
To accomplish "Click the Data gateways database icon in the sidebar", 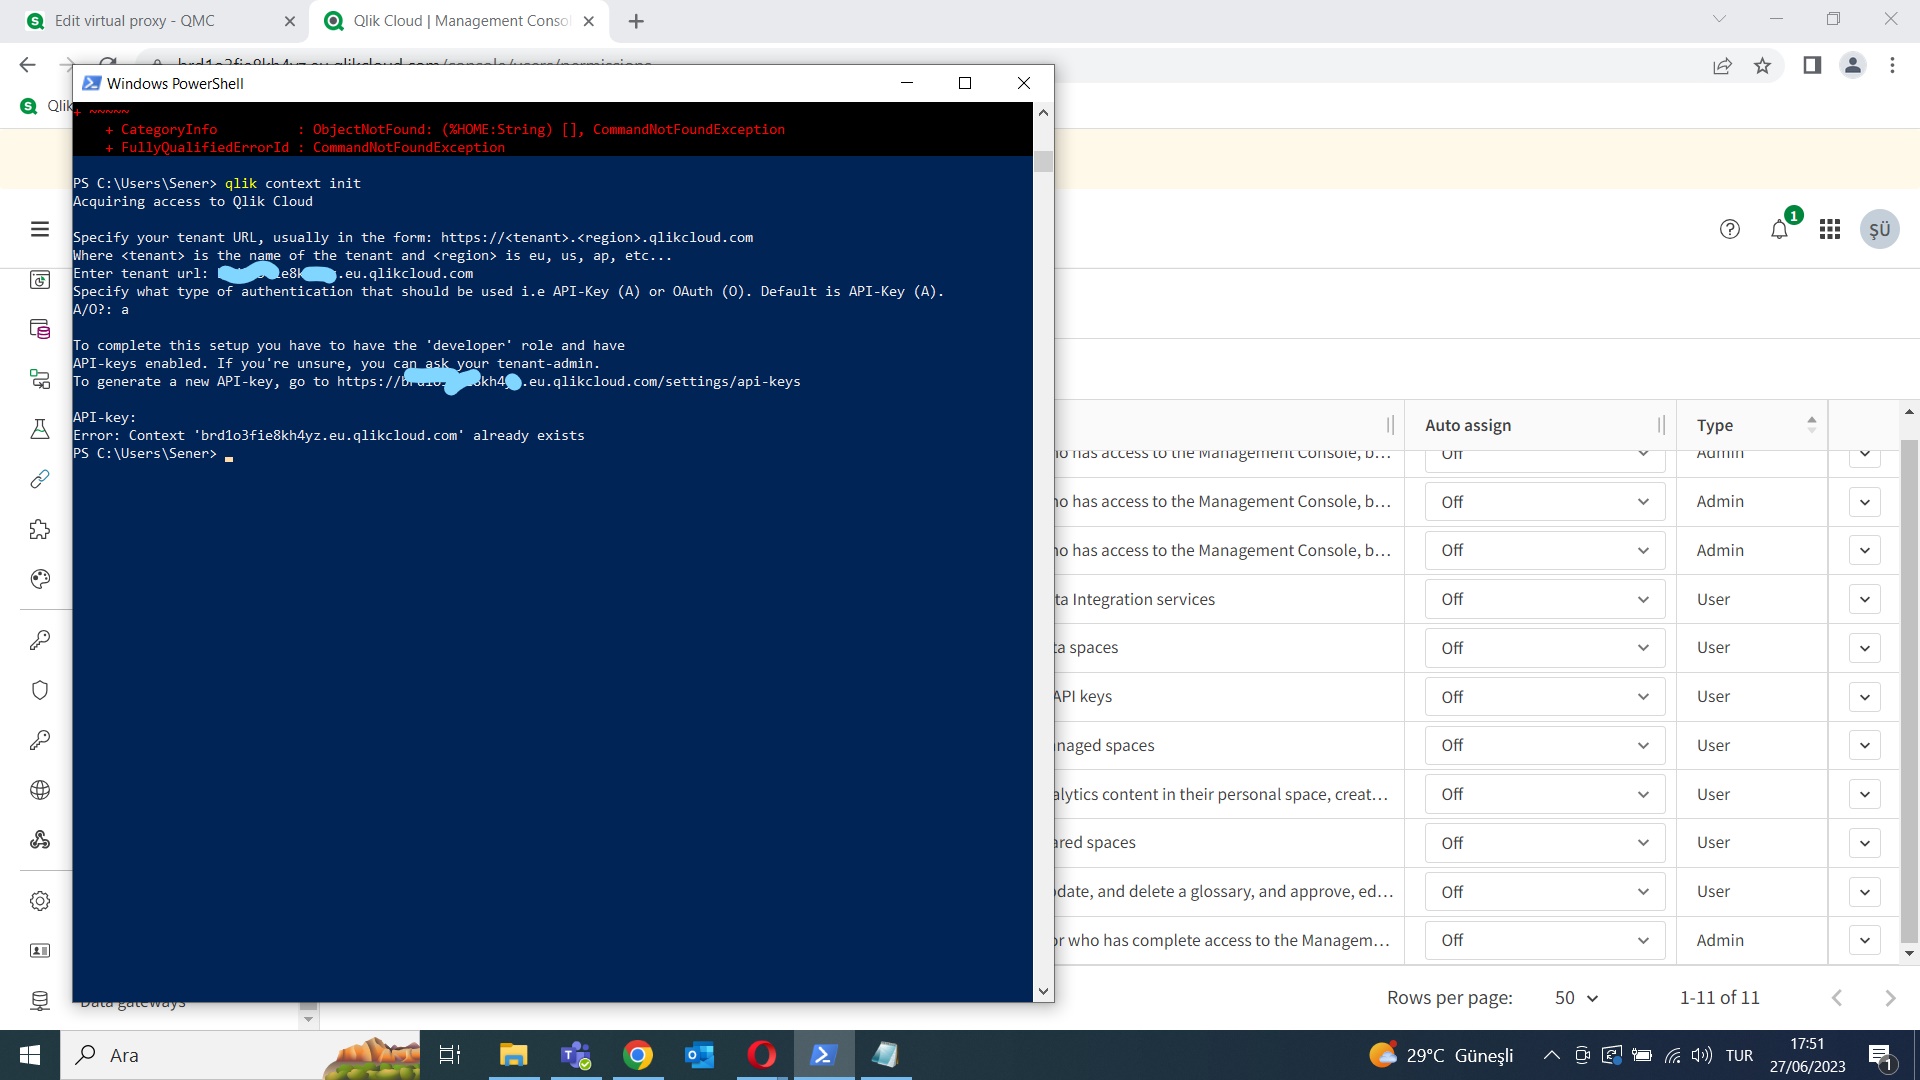I will tap(40, 1000).
